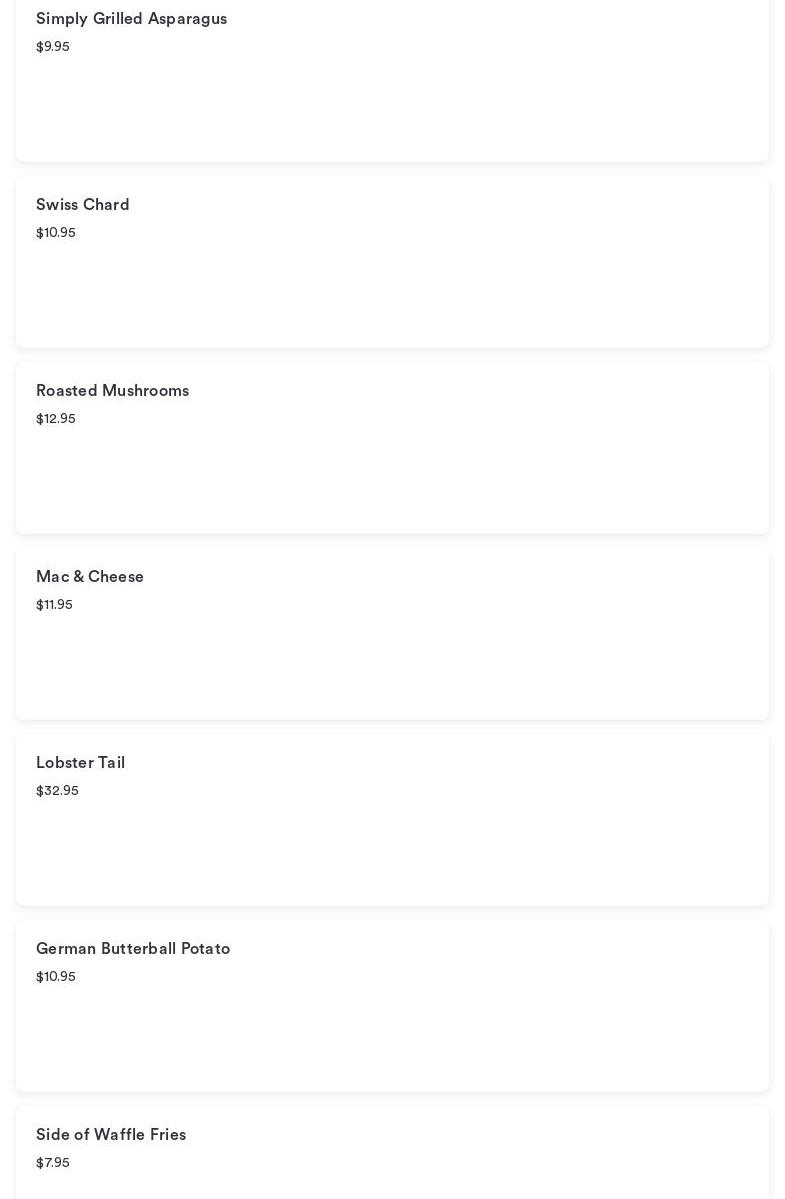Select the Lobster Tail item title
Viewport: 785px width, 1199px height.
pyautogui.click(x=81, y=763)
